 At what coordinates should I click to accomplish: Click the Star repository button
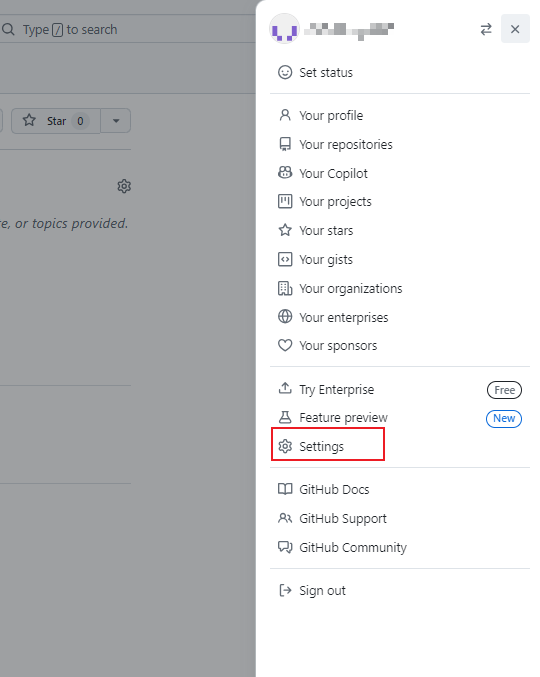[56, 121]
